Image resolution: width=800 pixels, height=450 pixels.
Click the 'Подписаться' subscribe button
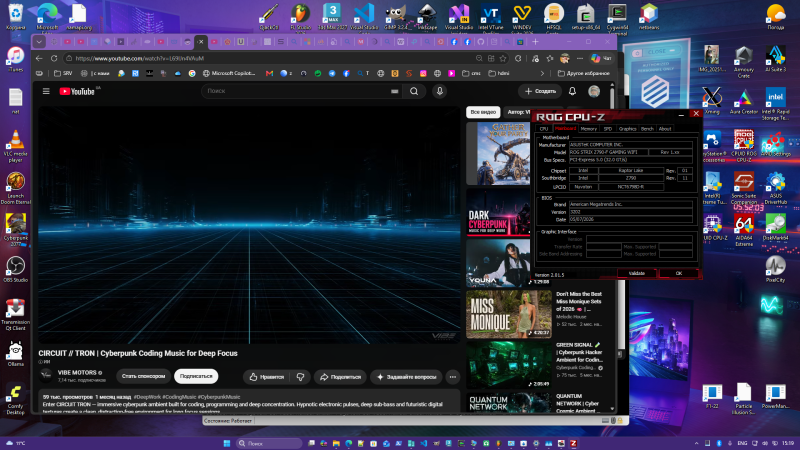(196, 376)
